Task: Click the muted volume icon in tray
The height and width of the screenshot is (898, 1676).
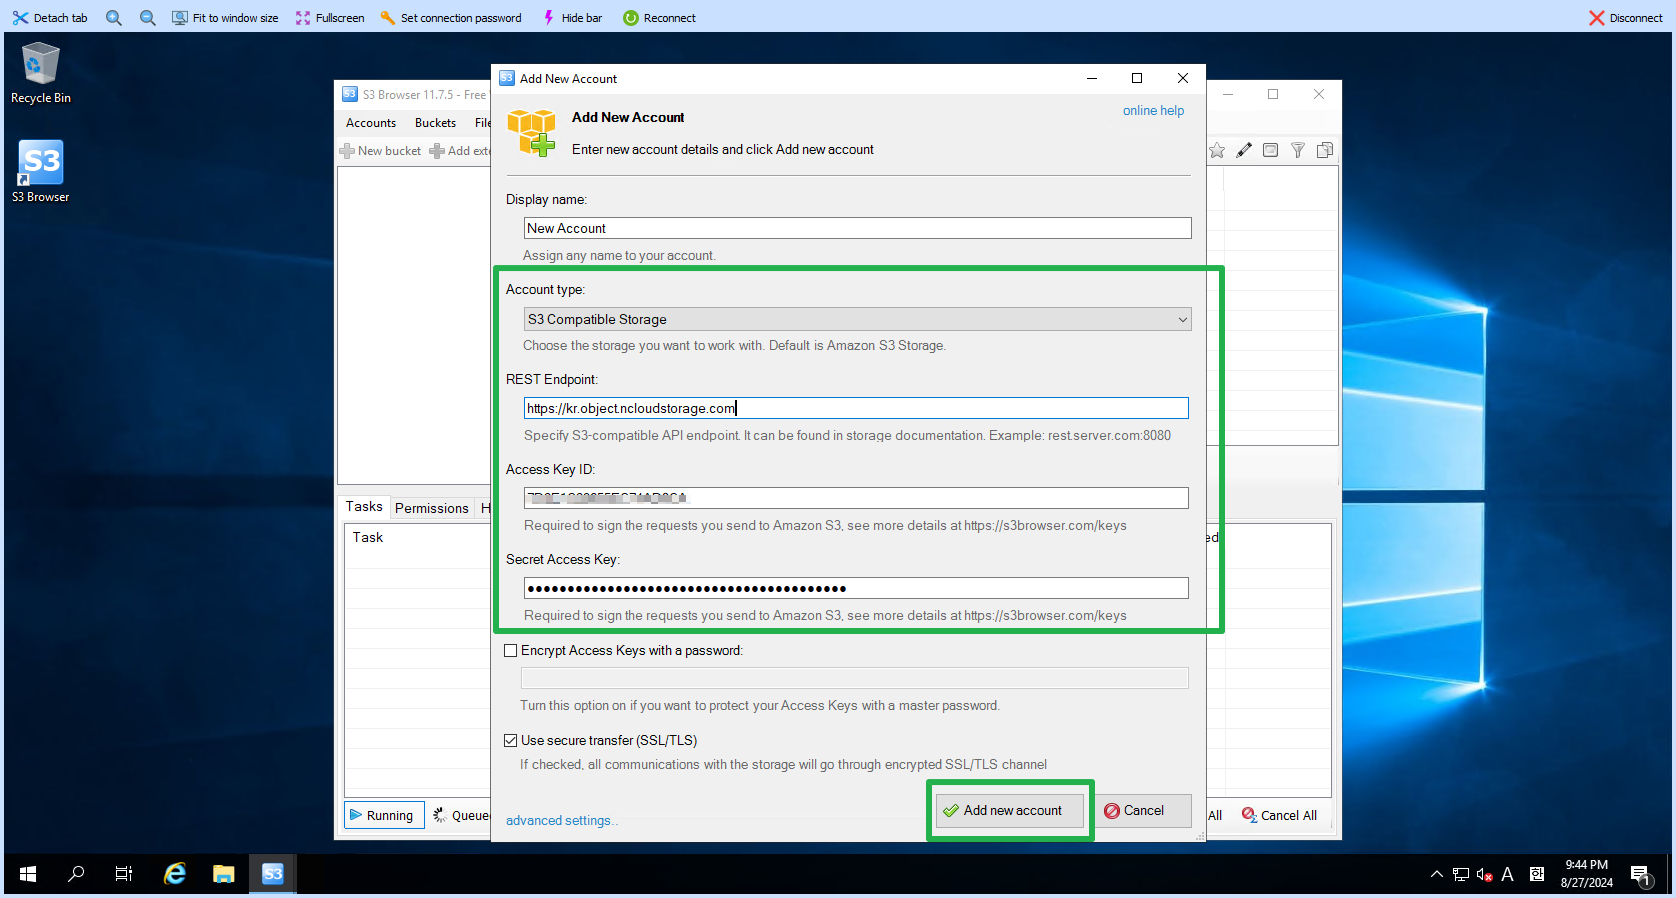Action: coord(1484,875)
